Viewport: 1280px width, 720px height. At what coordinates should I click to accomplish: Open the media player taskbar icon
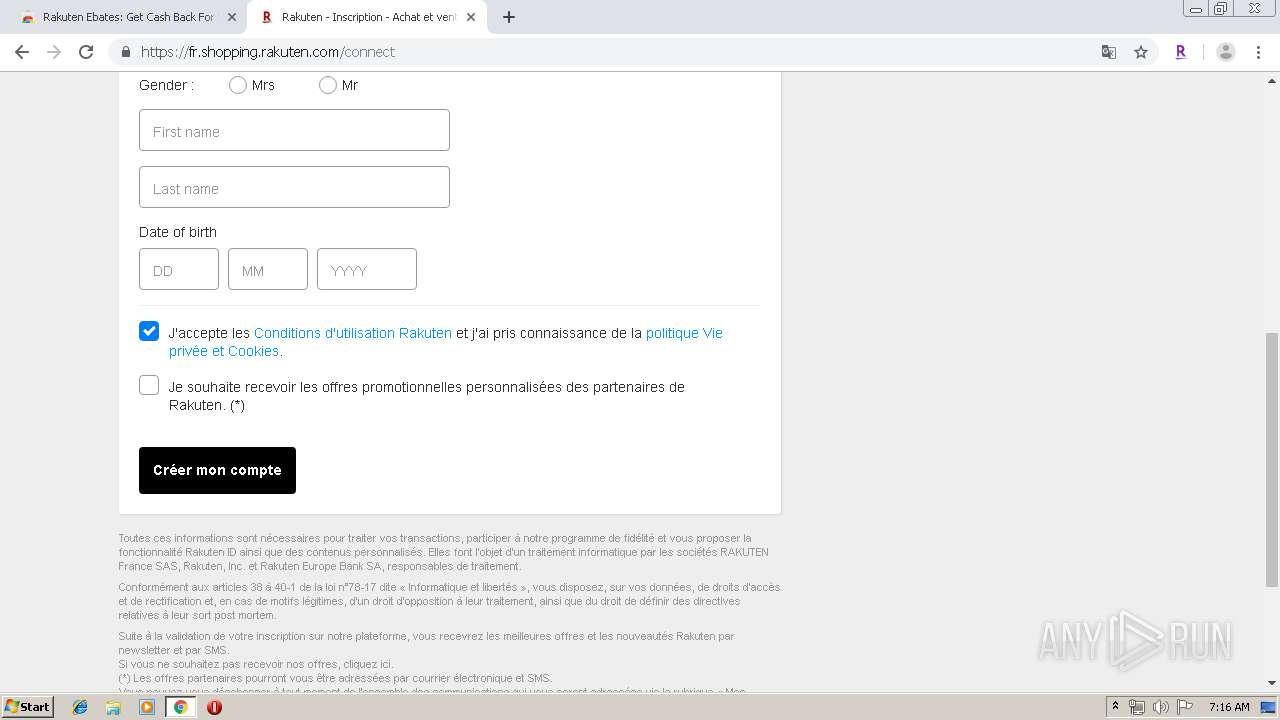[x=147, y=707]
